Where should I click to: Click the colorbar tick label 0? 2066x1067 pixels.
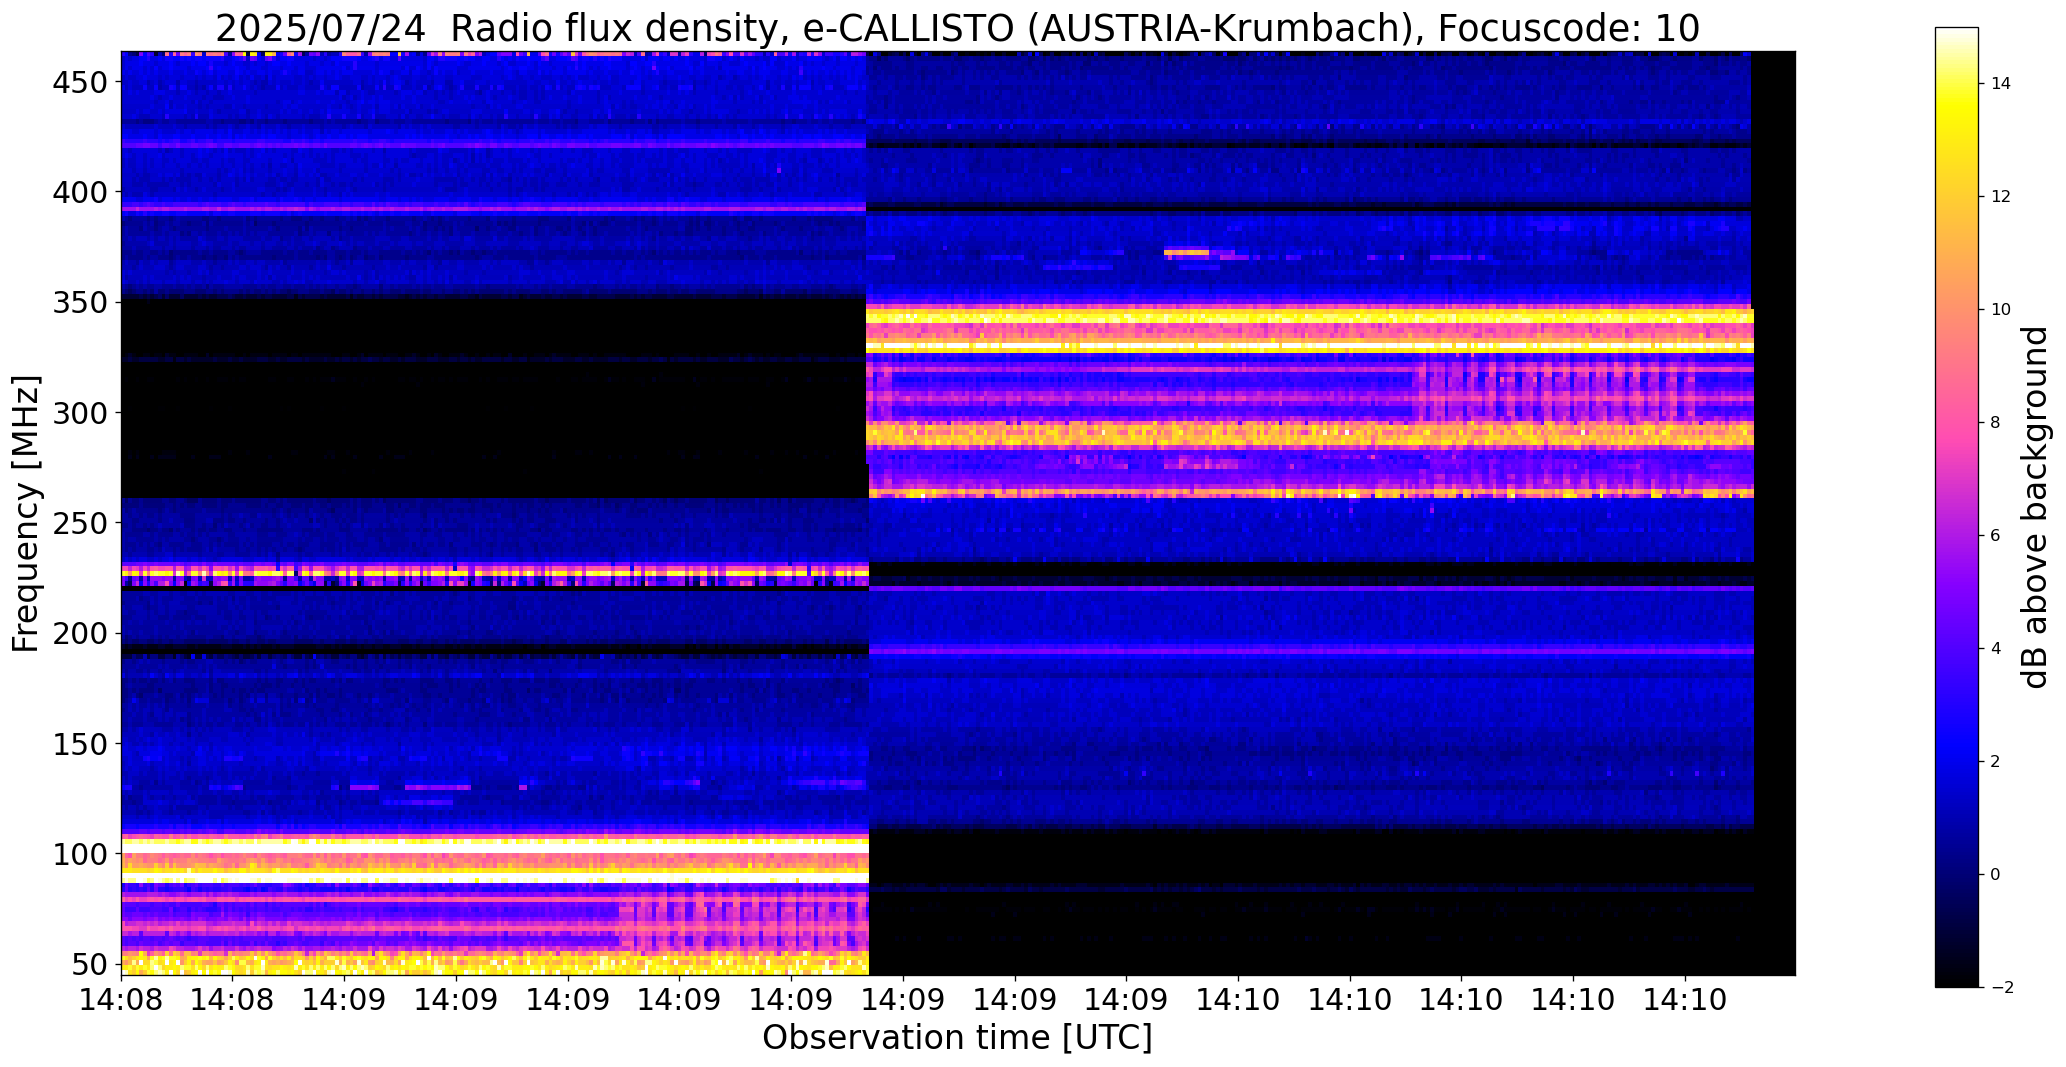click(x=1996, y=875)
